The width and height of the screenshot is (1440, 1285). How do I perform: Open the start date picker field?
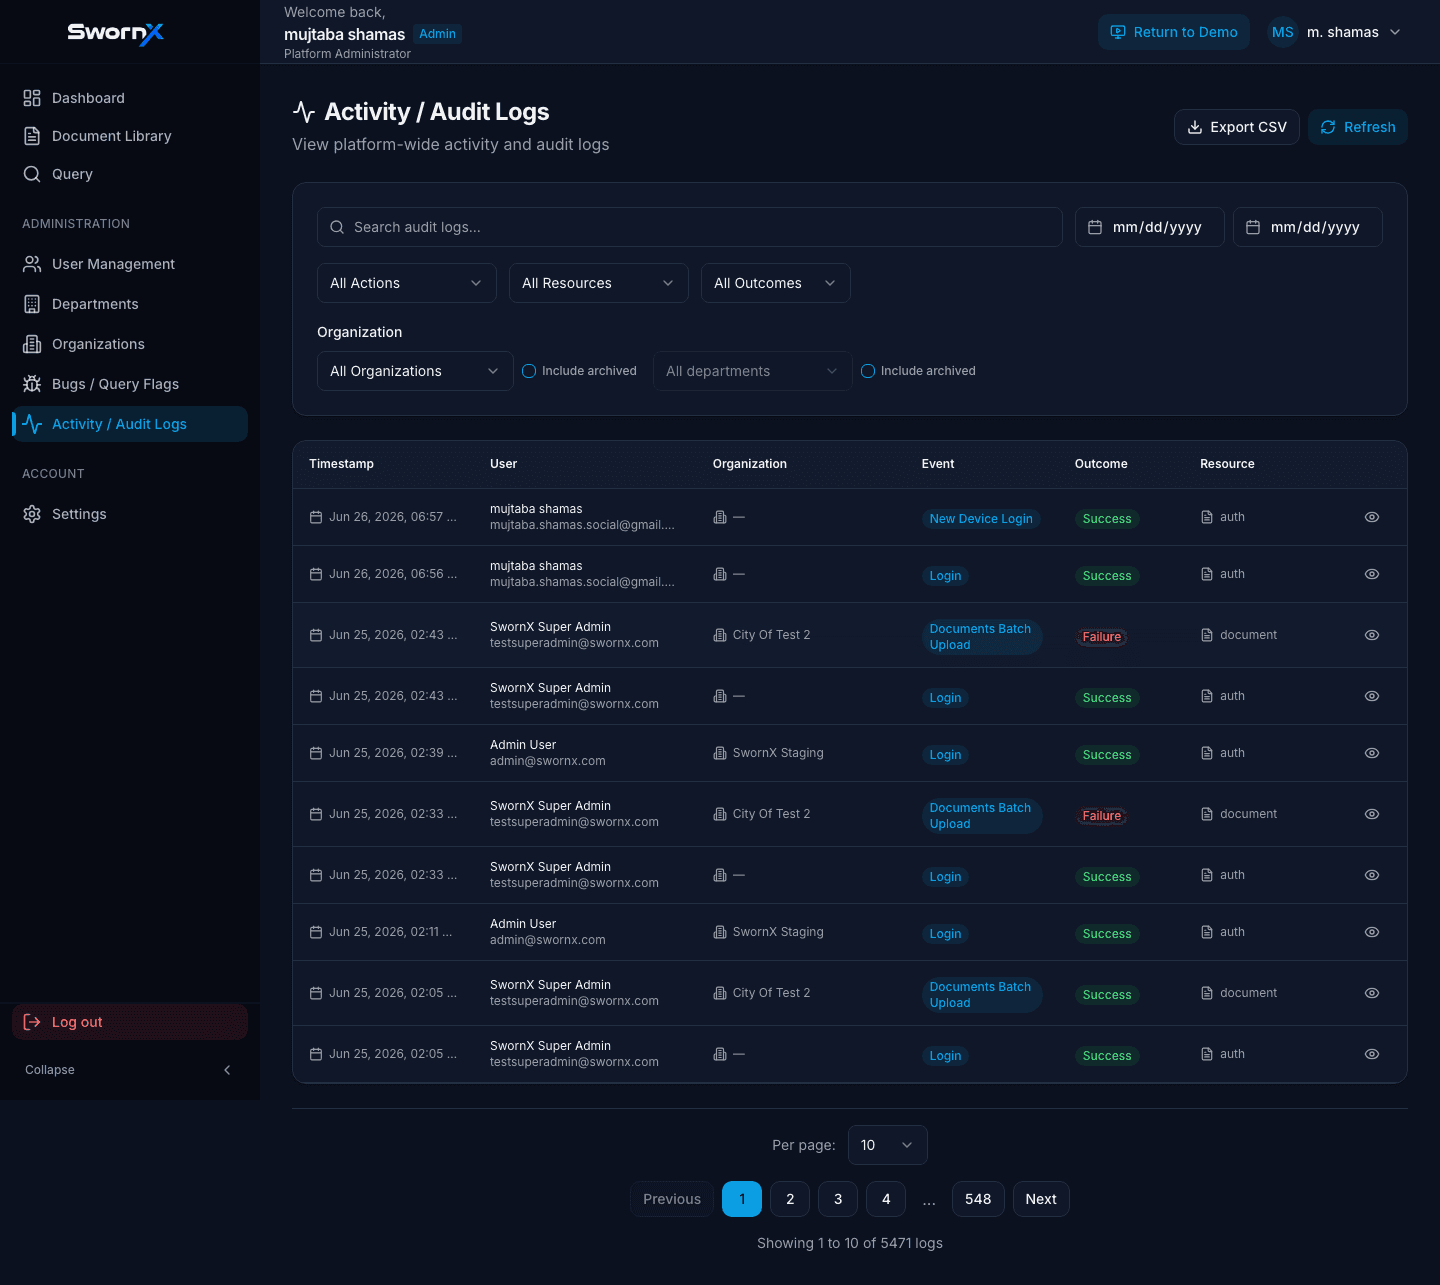point(1150,227)
